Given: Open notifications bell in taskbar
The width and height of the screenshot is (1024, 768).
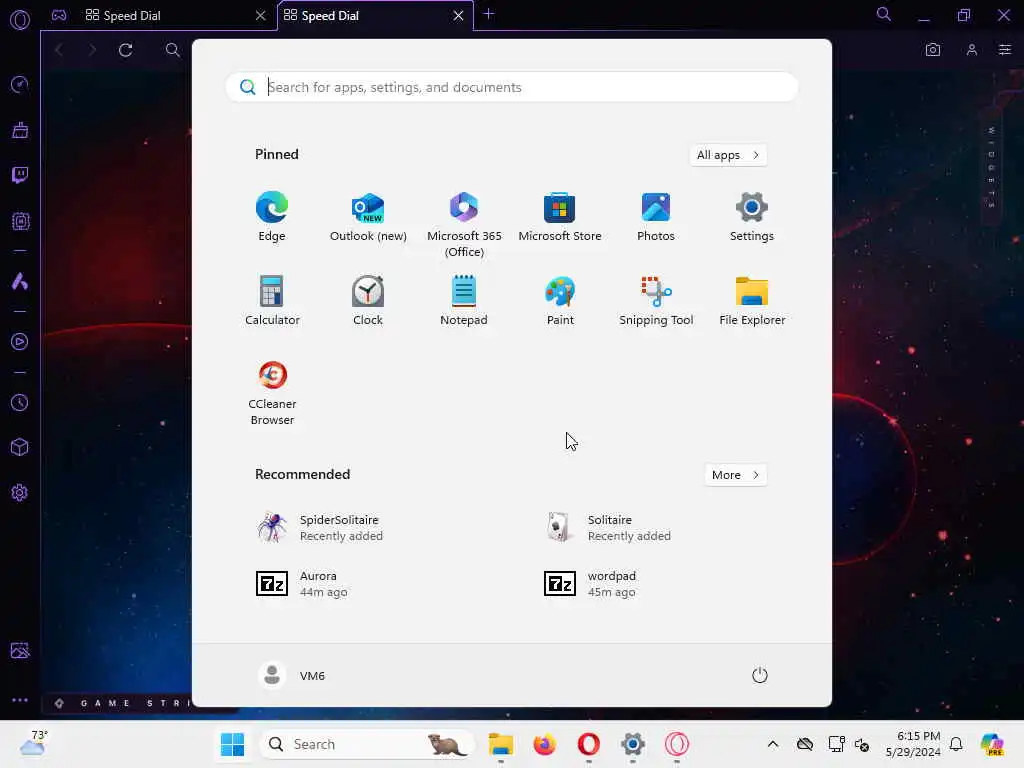Looking at the screenshot, I should pos(956,744).
